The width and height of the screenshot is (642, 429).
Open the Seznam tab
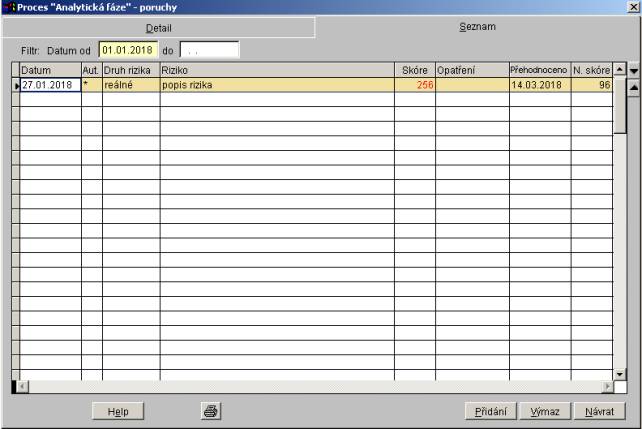click(477, 27)
